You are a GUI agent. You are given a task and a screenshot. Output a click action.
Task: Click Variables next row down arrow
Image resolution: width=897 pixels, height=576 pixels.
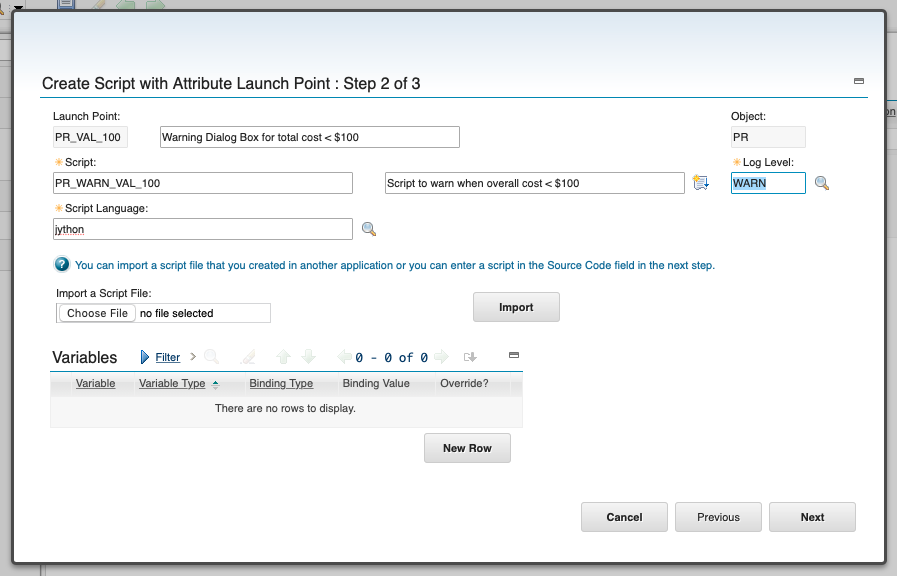click(308, 357)
